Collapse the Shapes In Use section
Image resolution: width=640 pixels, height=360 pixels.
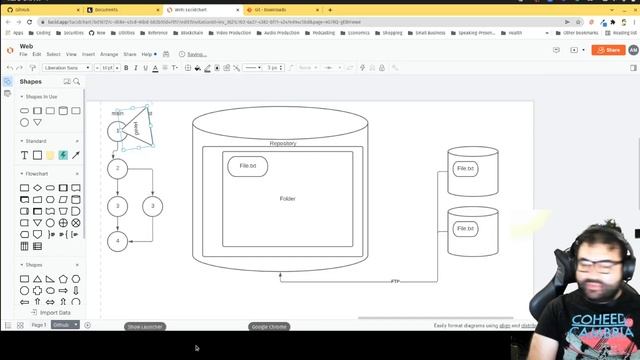[22, 97]
